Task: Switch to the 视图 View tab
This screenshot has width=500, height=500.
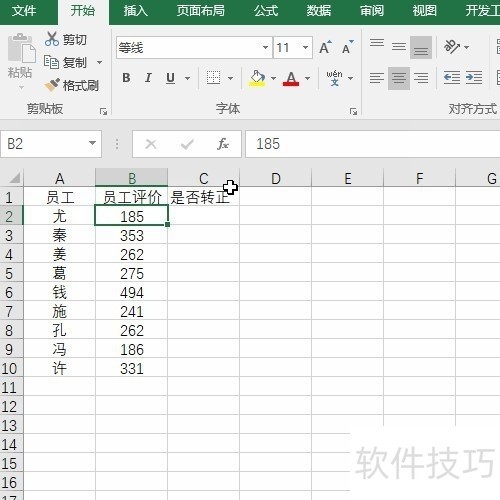Action: [x=424, y=11]
